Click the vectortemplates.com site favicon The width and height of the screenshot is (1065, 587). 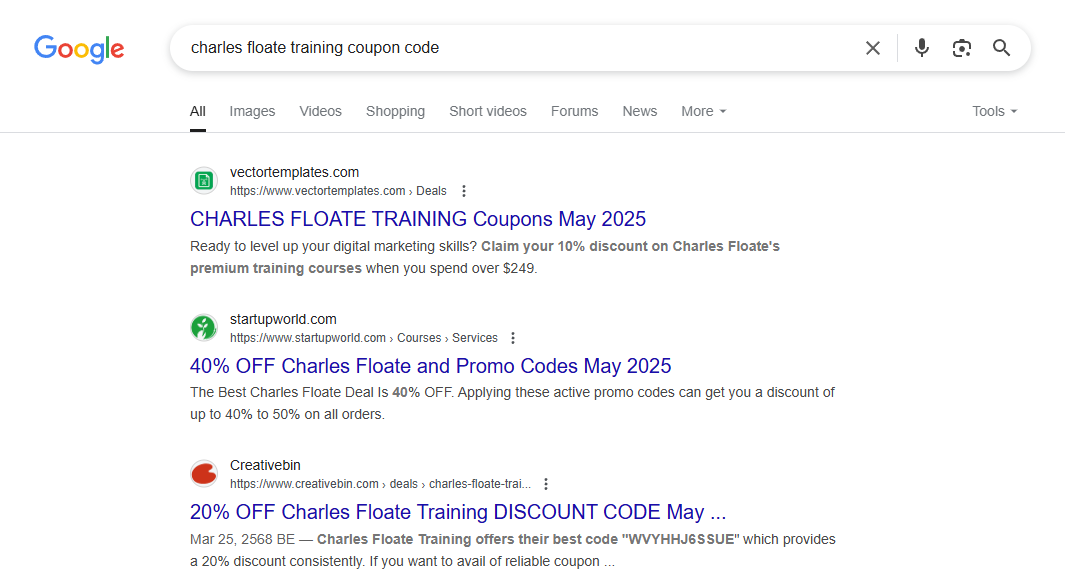click(x=204, y=181)
